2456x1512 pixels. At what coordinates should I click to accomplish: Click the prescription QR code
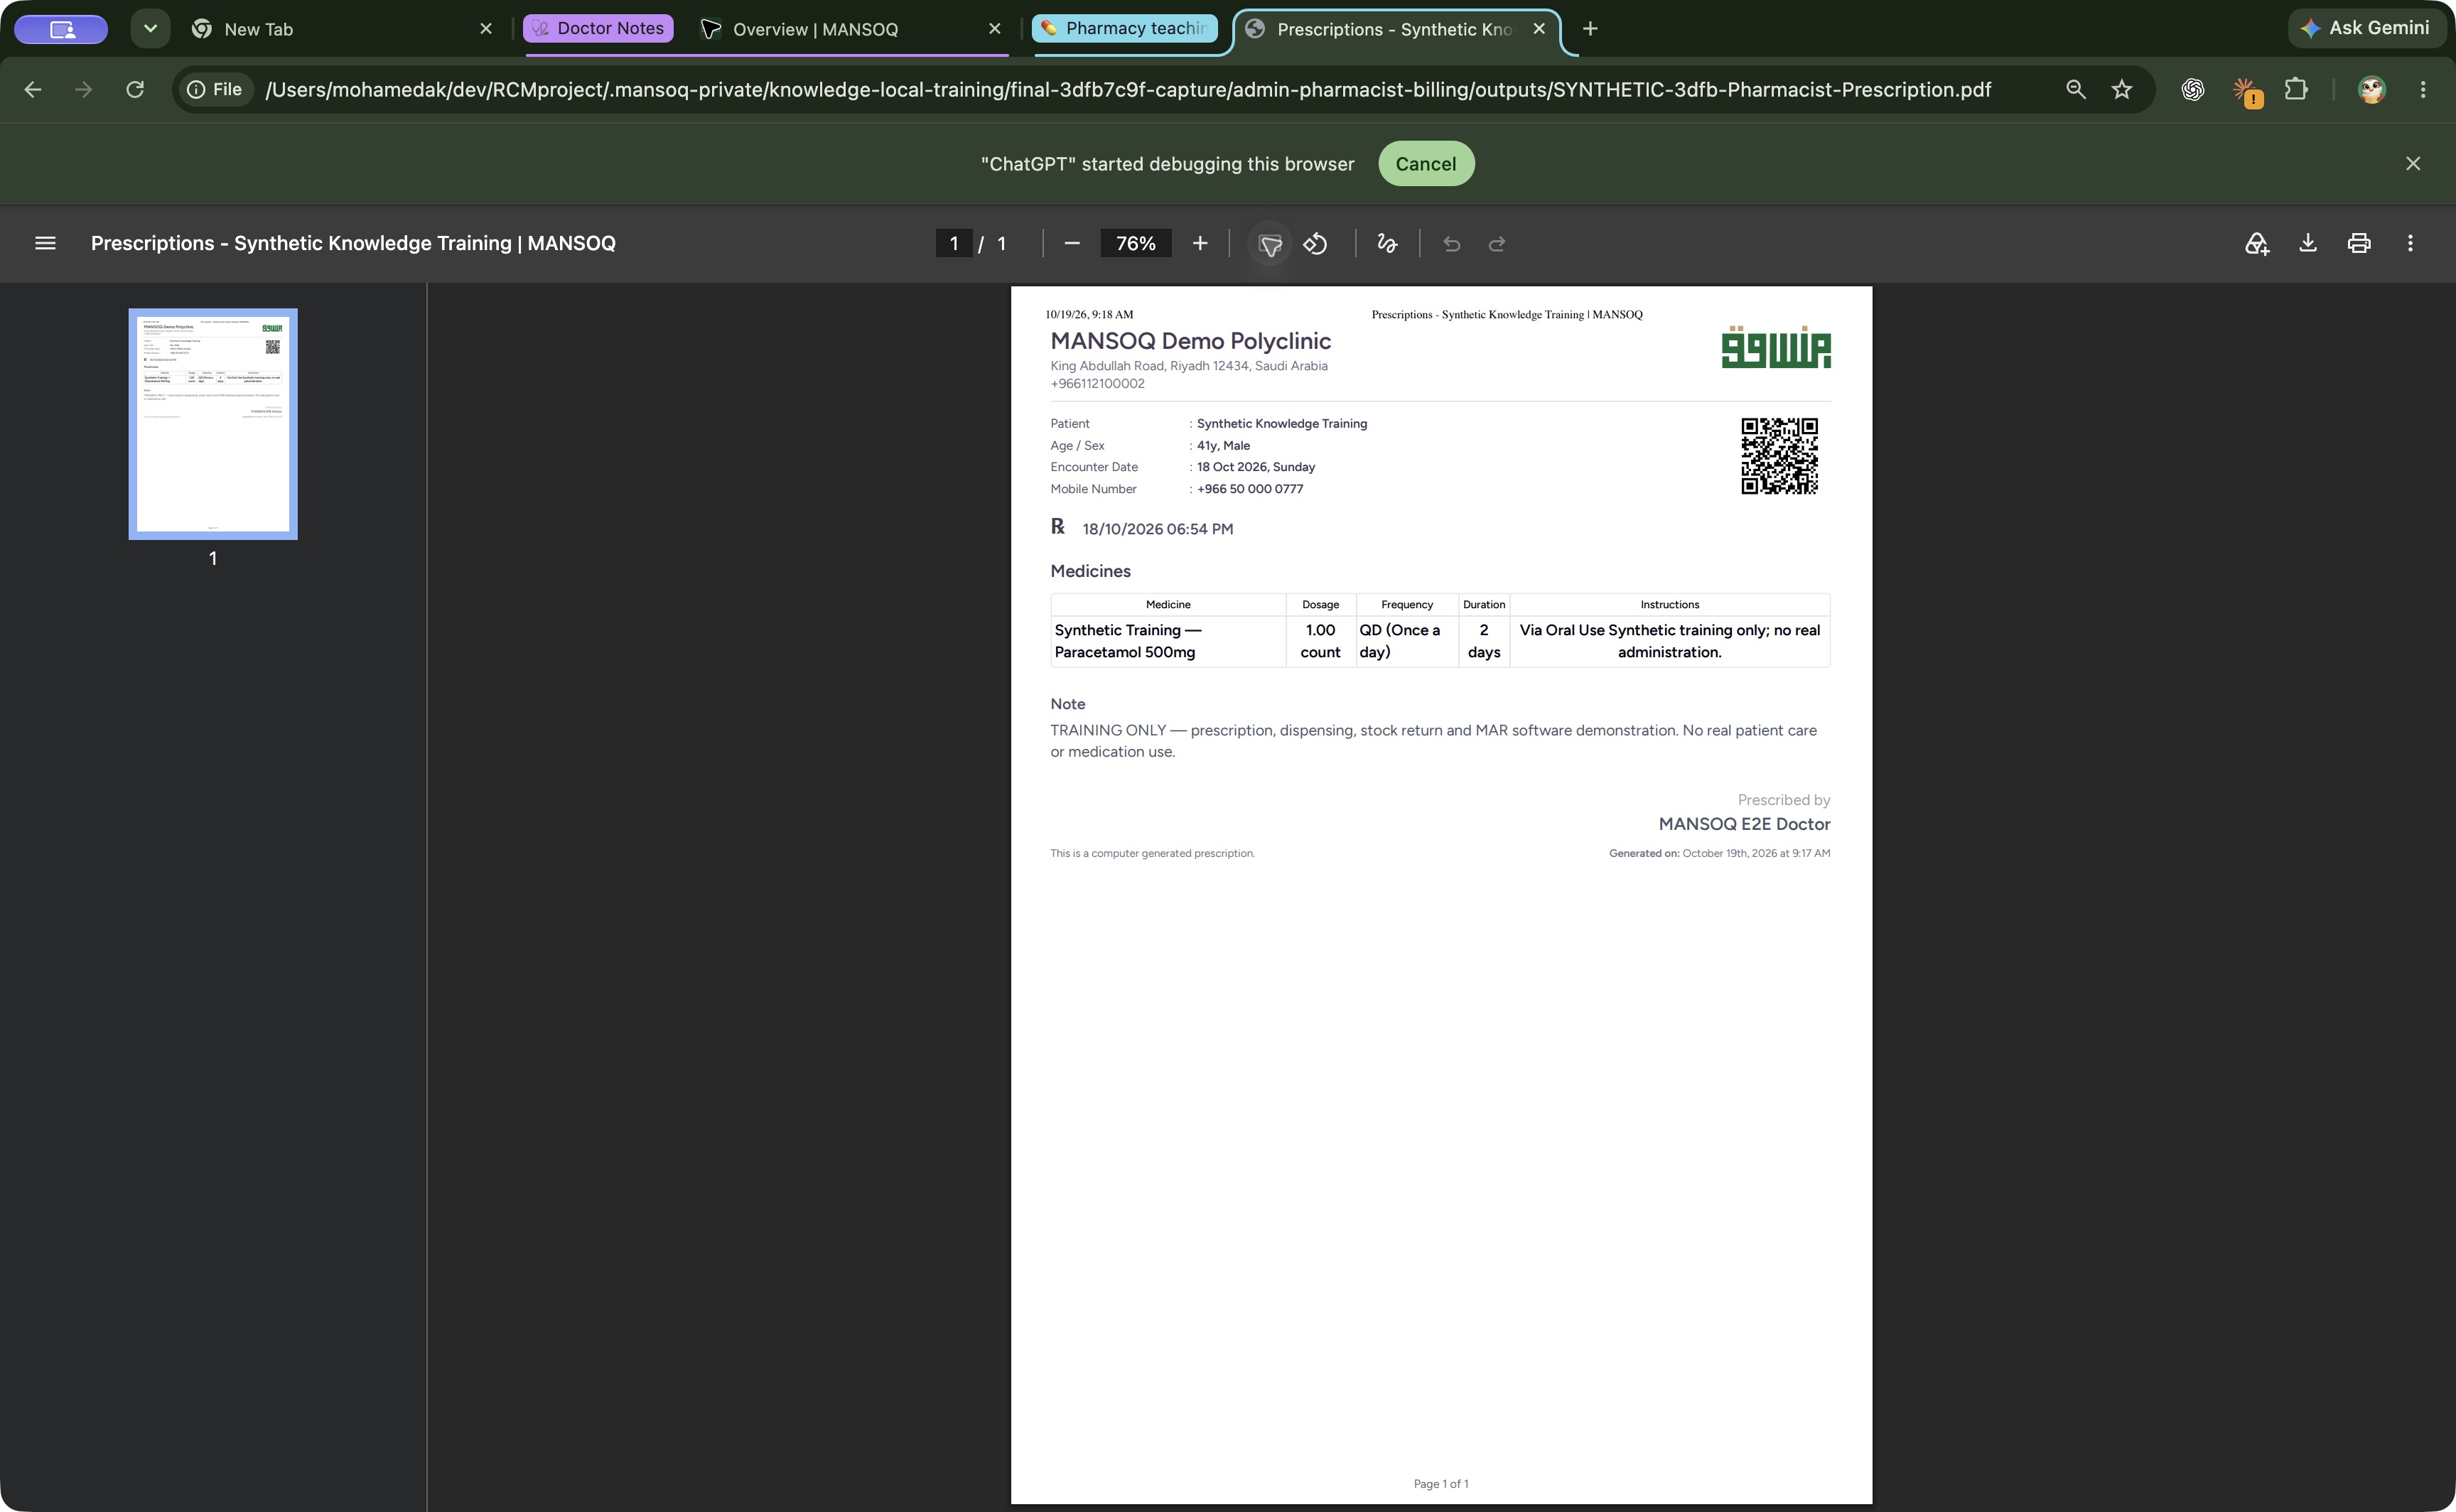(1779, 456)
